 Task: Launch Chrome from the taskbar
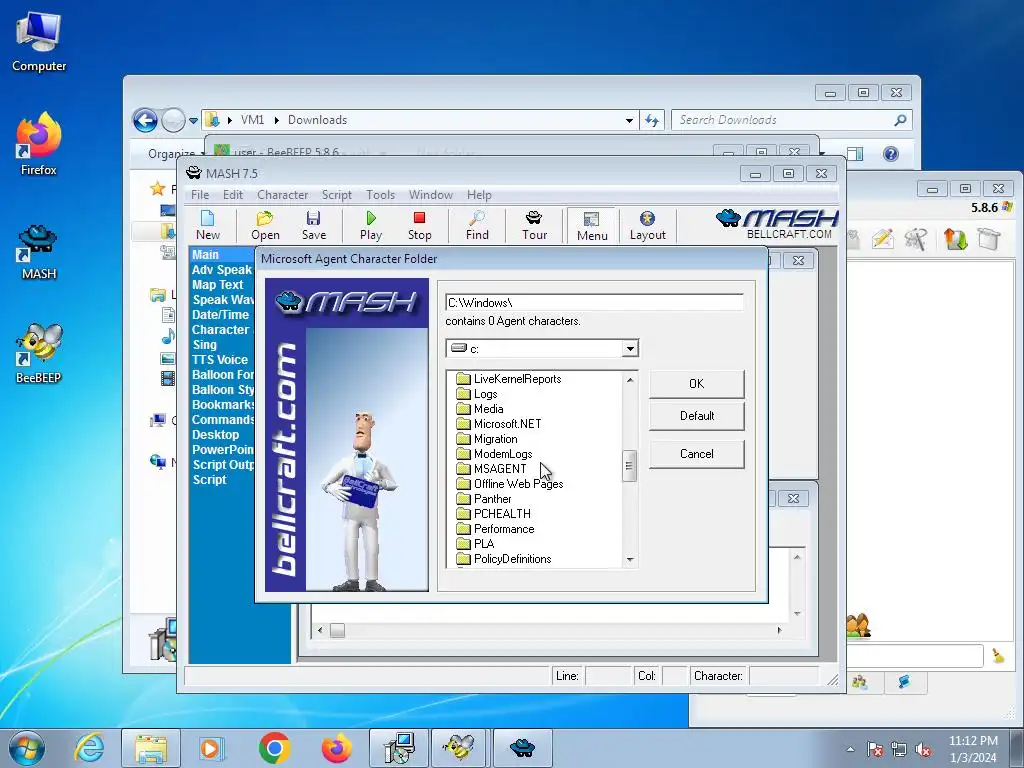point(274,748)
